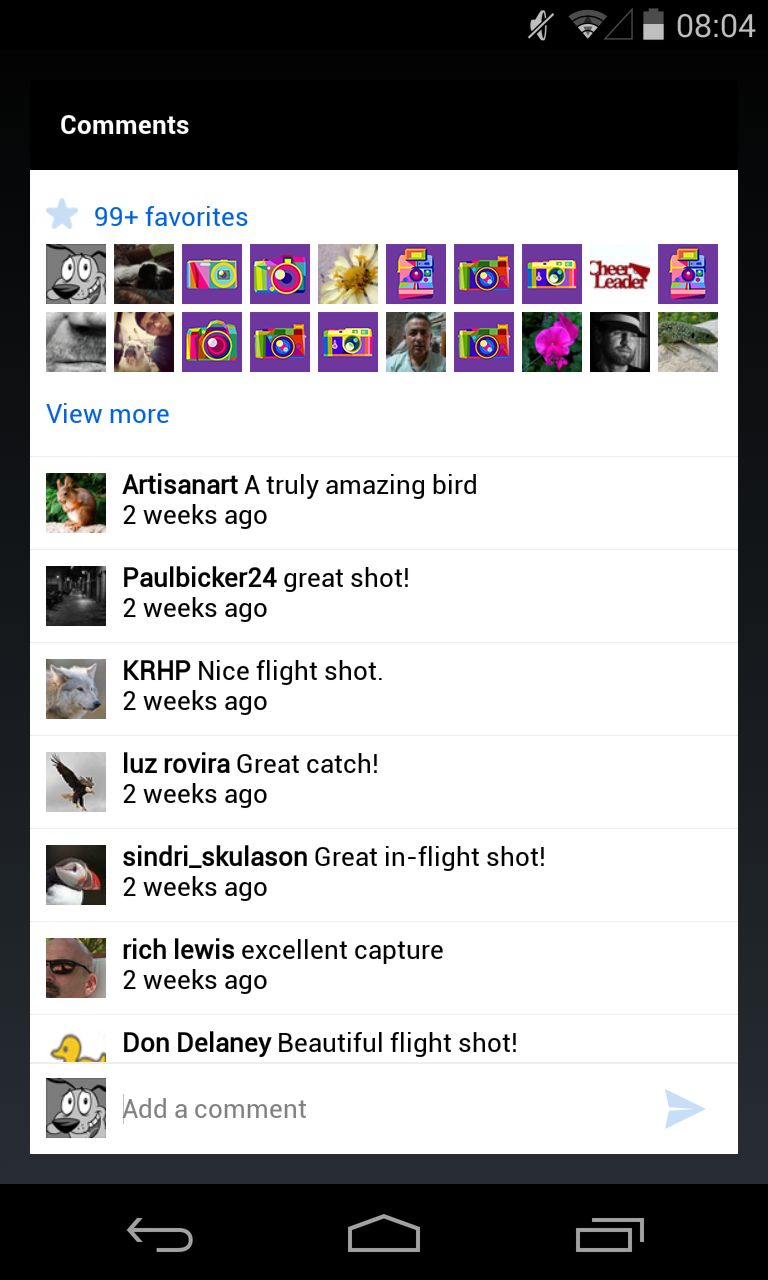Tap the favorites star icon
This screenshot has width=768, height=1280.
pos(62,214)
